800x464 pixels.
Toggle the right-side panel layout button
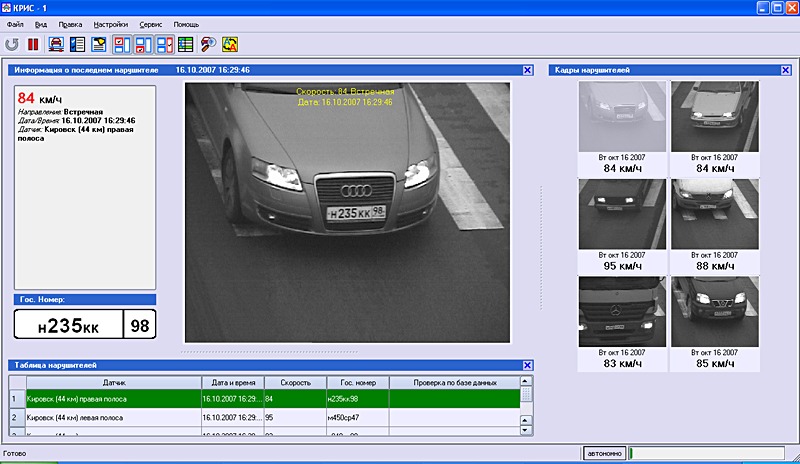[164, 44]
